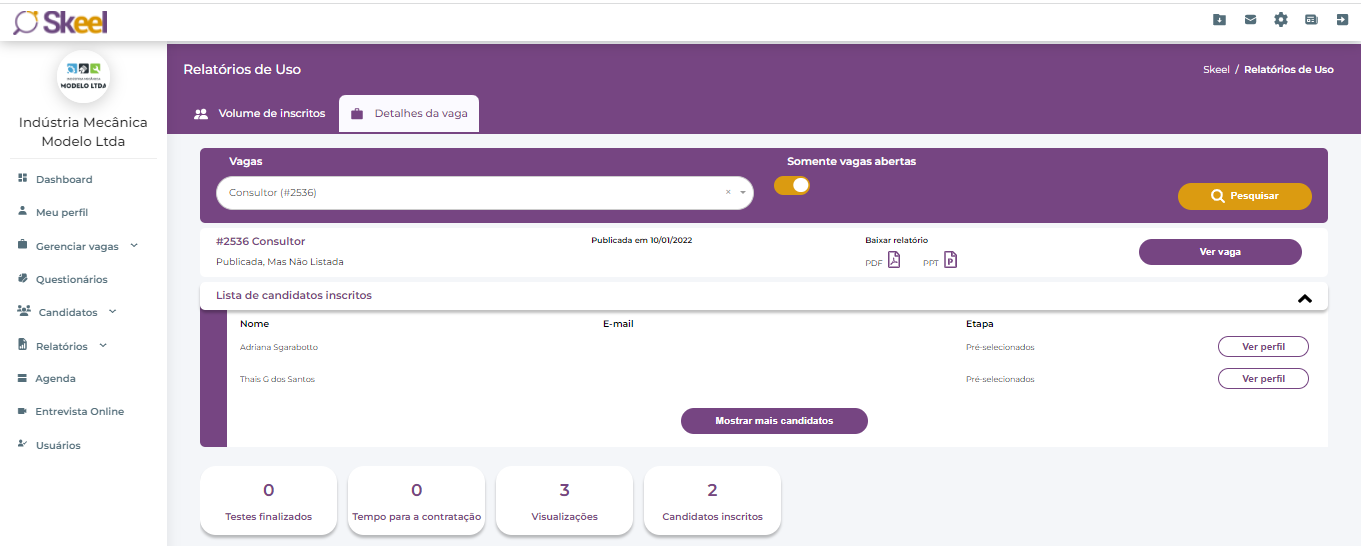Collapse Lista de candidatos inscritos section

[x=1303, y=297]
